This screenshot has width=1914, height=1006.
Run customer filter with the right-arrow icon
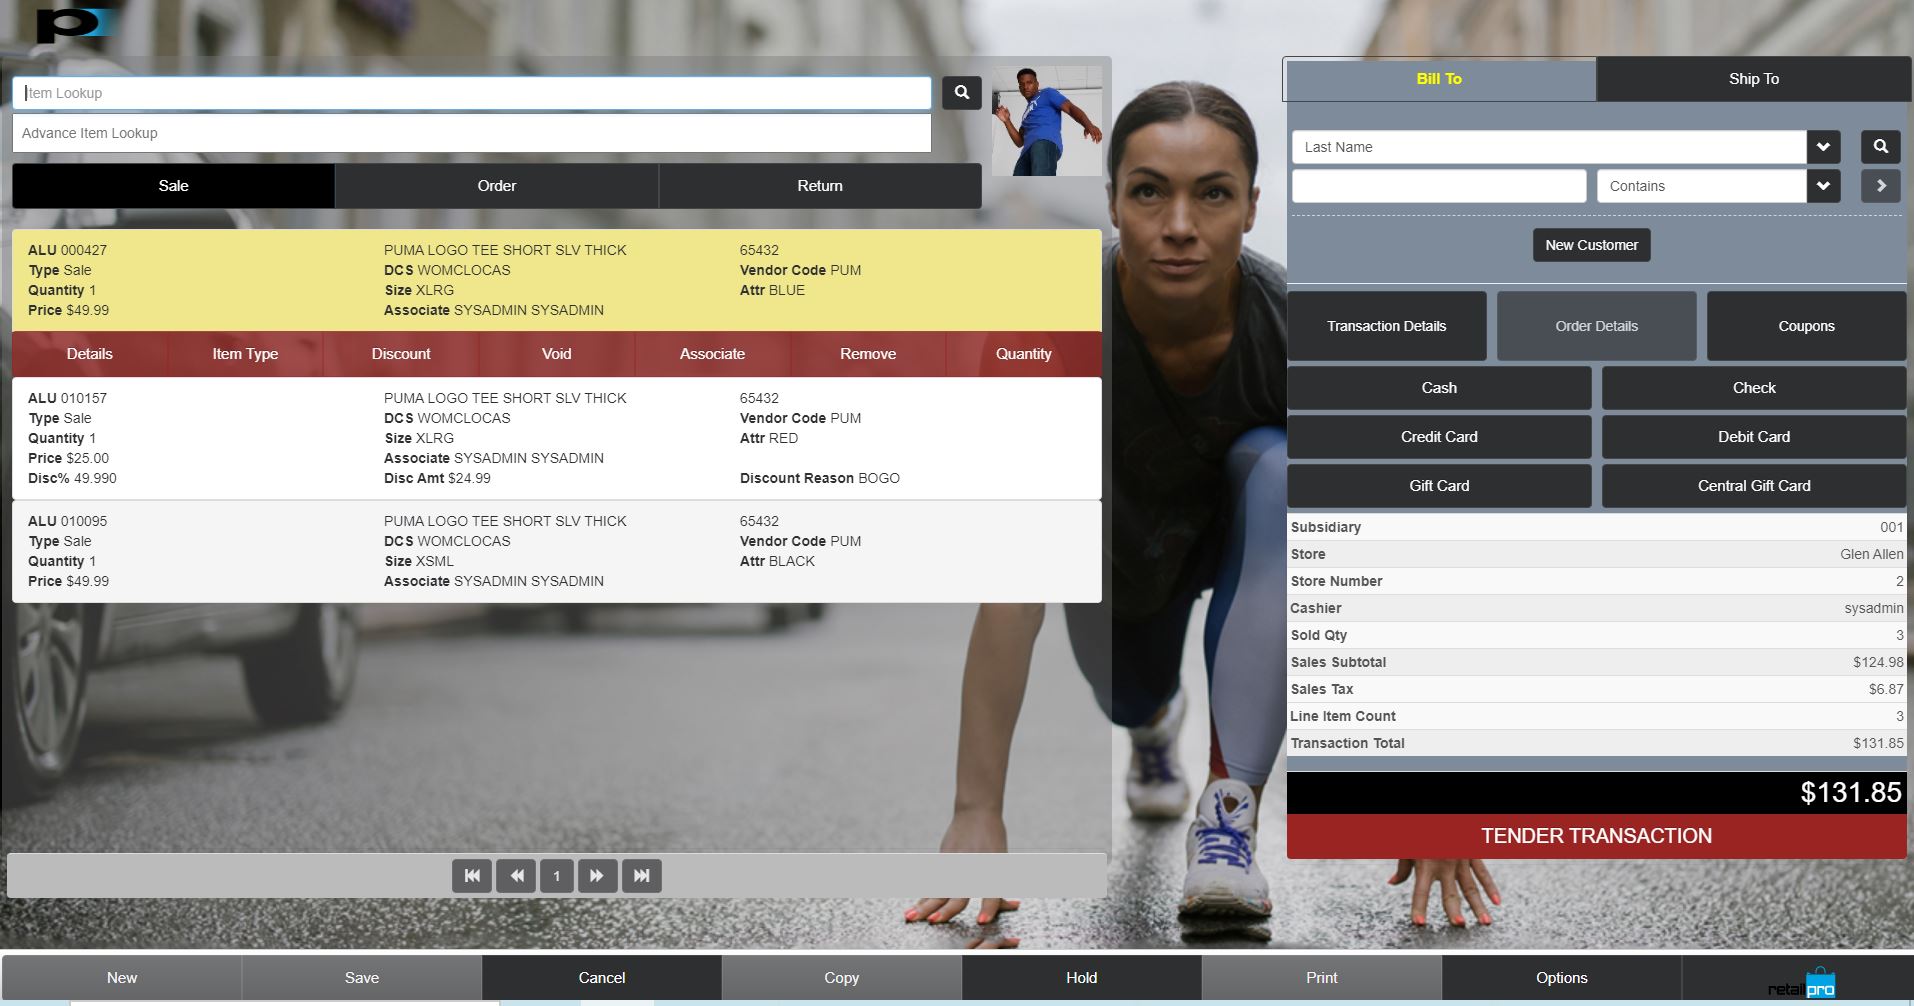[x=1880, y=185]
